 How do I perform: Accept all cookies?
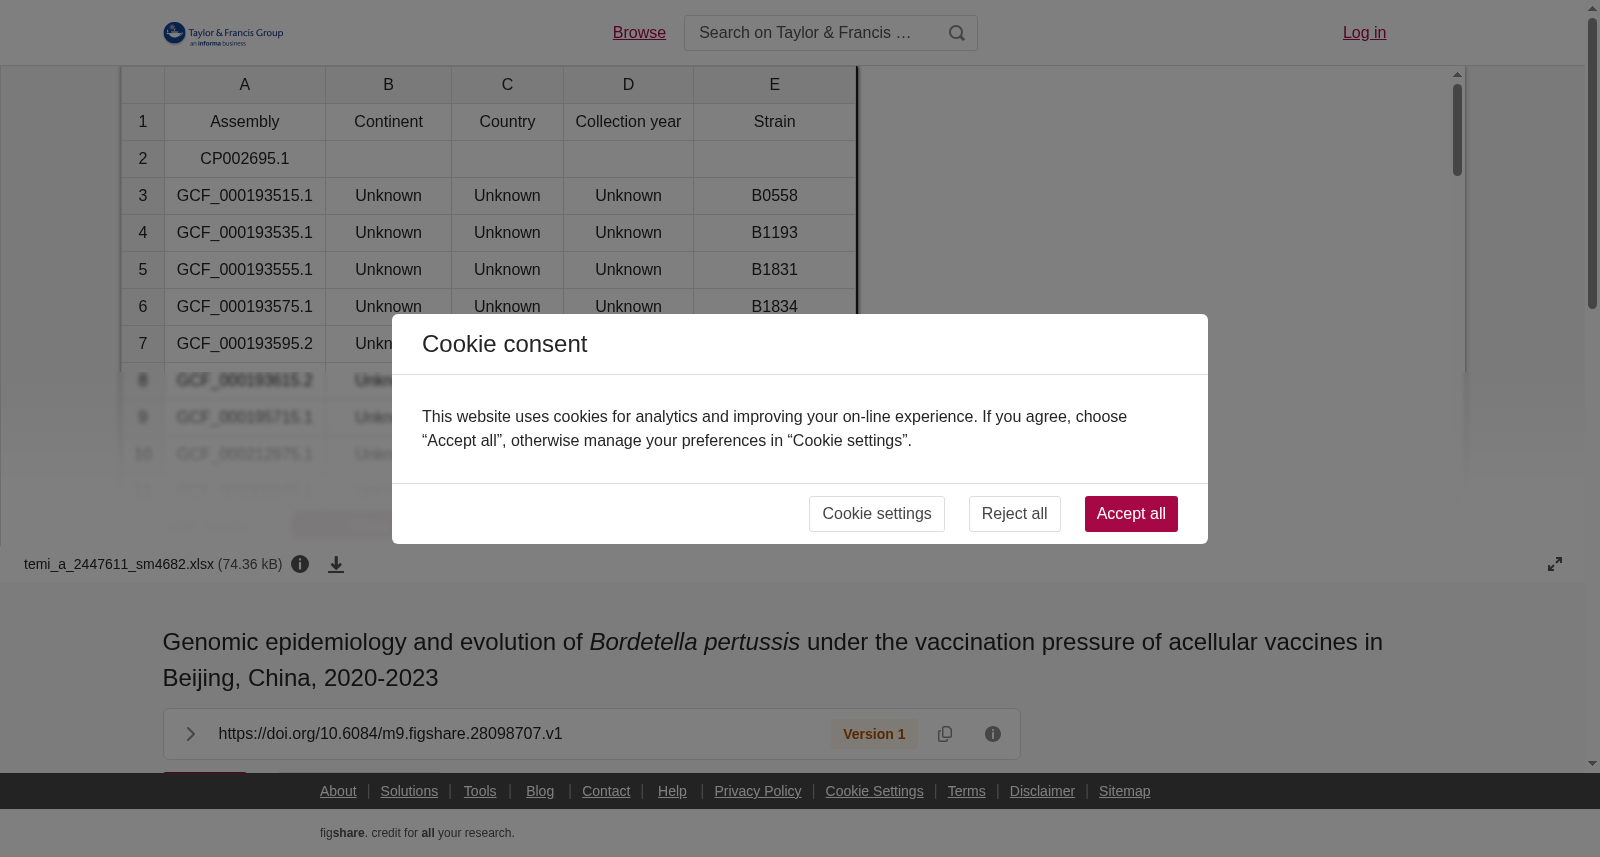pyautogui.click(x=1131, y=514)
